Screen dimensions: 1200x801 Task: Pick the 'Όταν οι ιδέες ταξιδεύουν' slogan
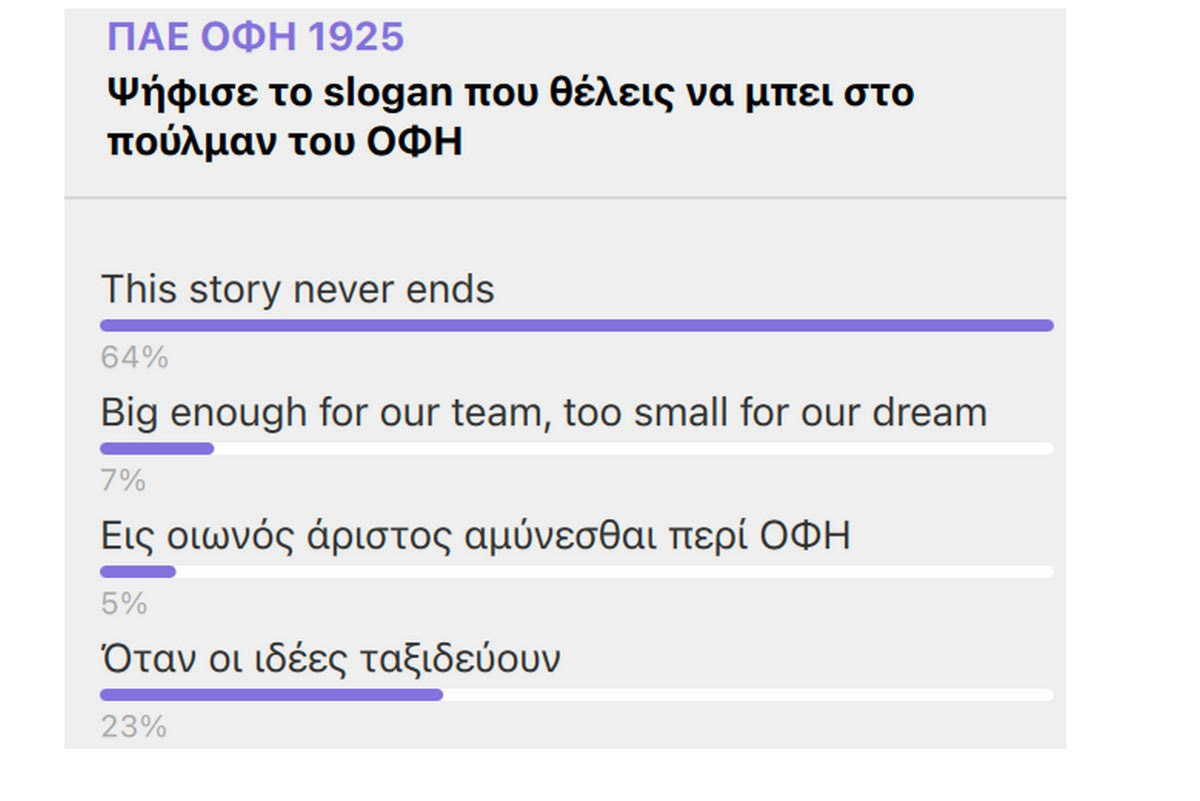330,659
